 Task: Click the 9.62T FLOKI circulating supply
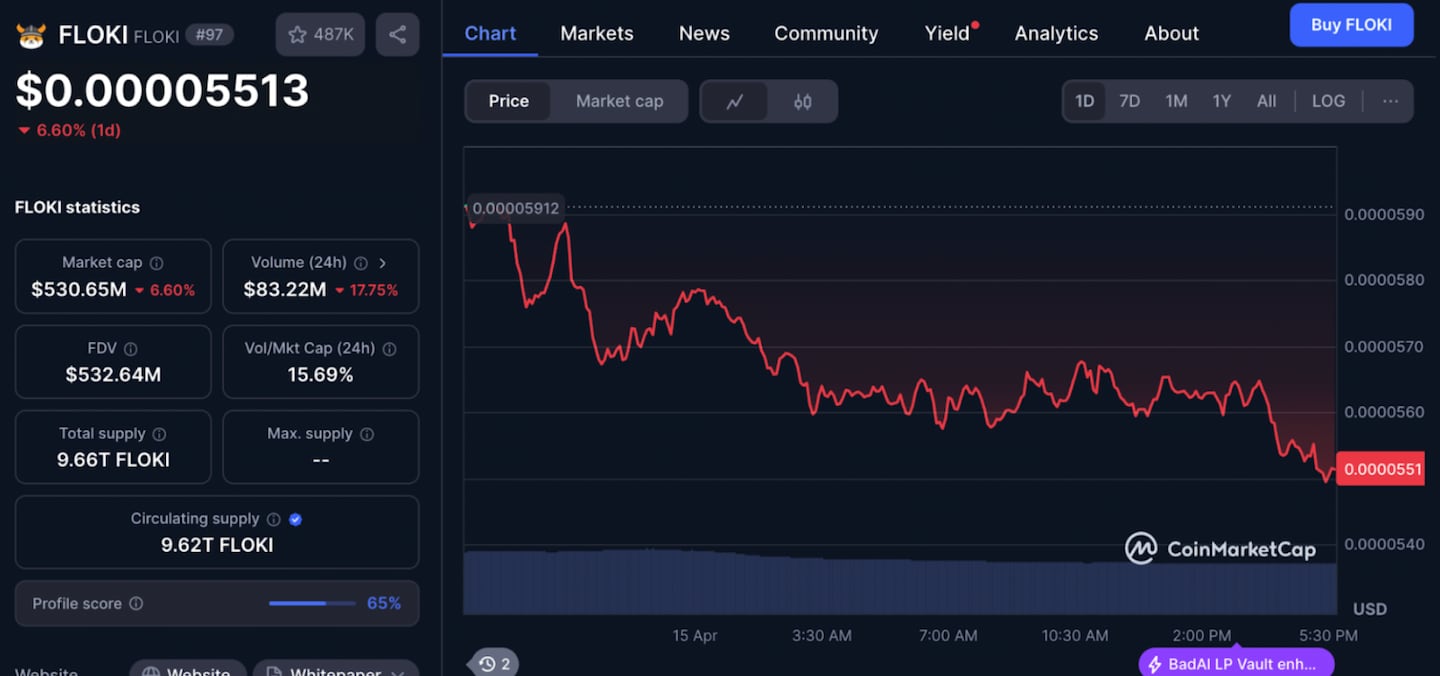tap(217, 545)
